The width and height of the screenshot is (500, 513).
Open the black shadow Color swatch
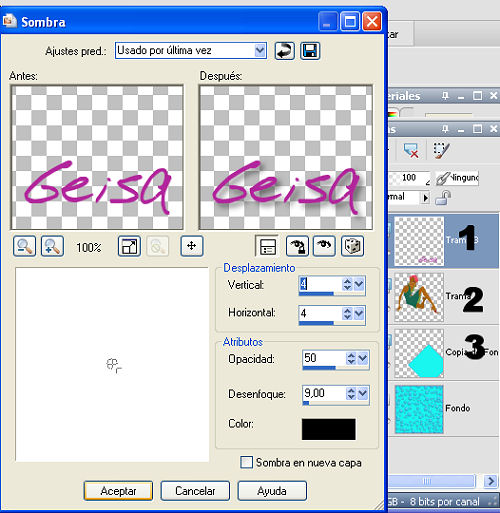click(329, 429)
